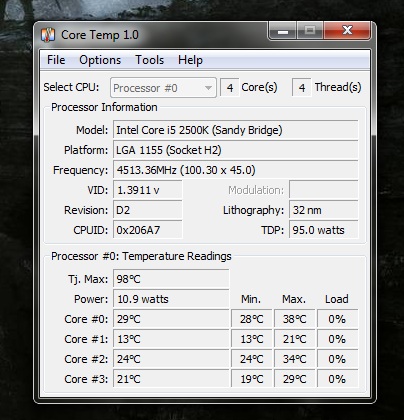The image size is (404, 420).
Task: Click Core #3 maximum temperature 29°C
Action: [x=294, y=379]
